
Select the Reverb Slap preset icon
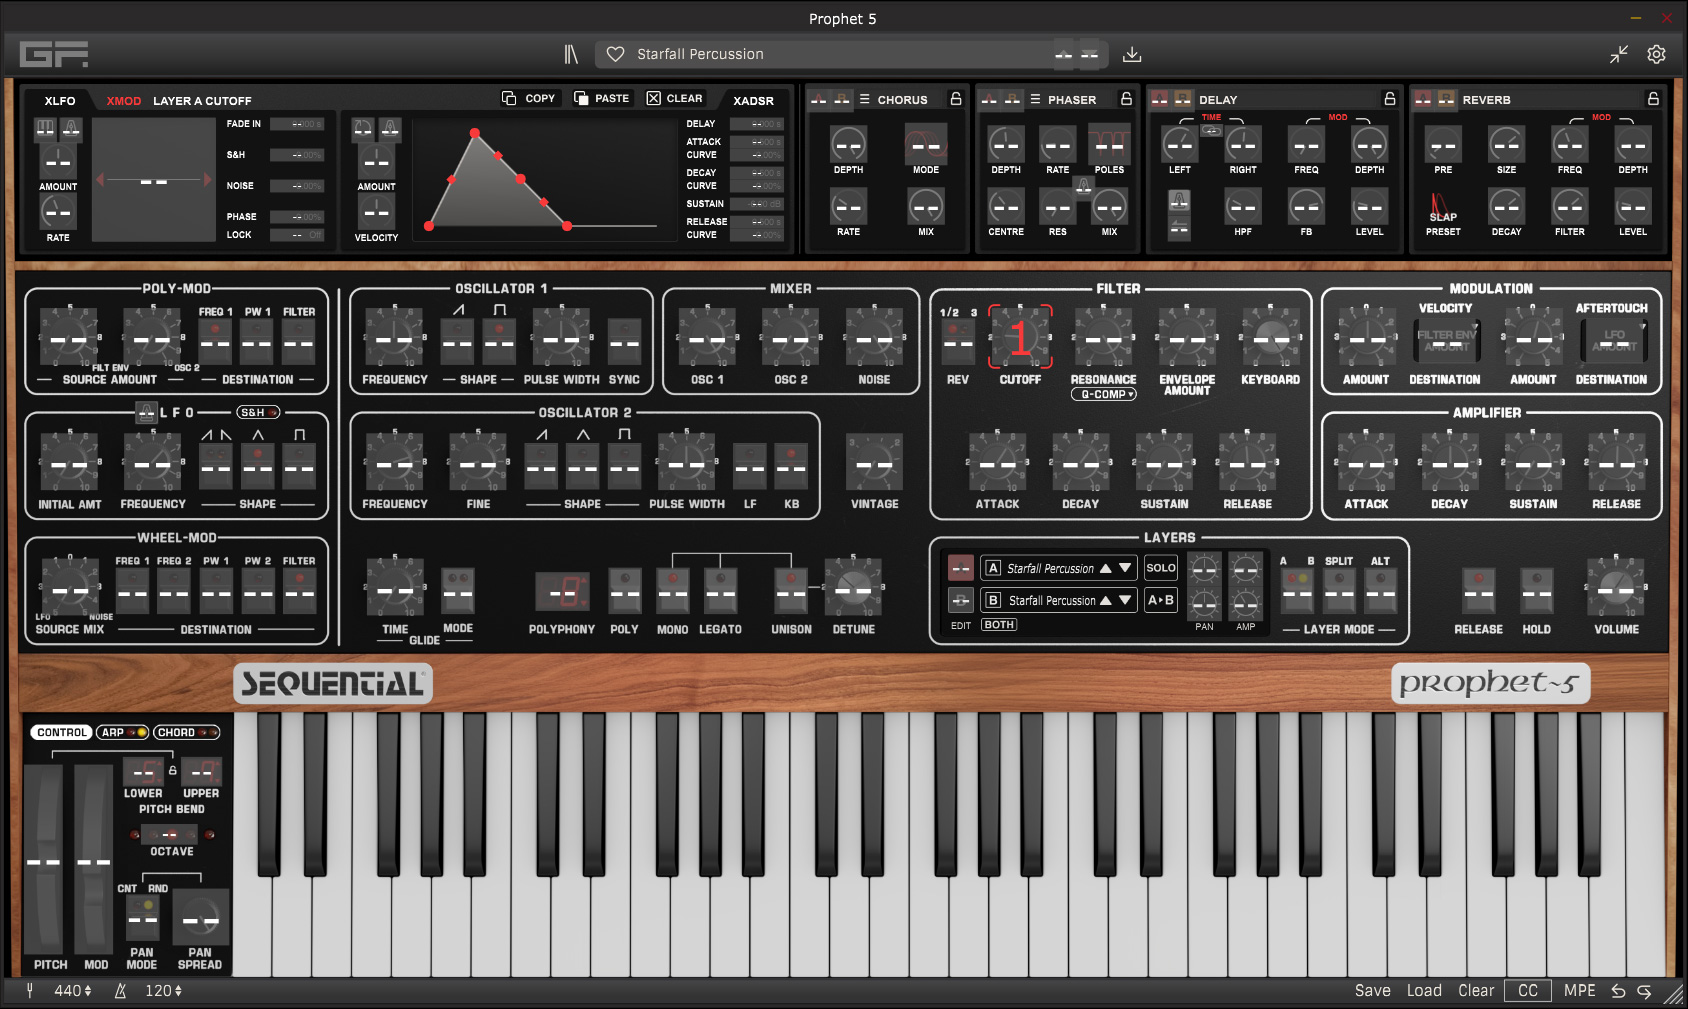click(1442, 207)
